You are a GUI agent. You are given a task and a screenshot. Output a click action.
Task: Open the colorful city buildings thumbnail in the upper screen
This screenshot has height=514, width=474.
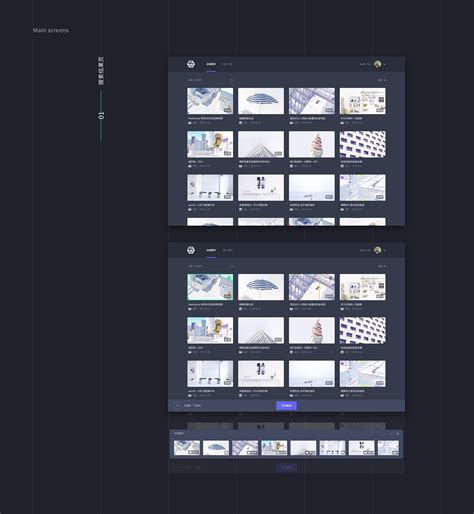(x=210, y=144)
